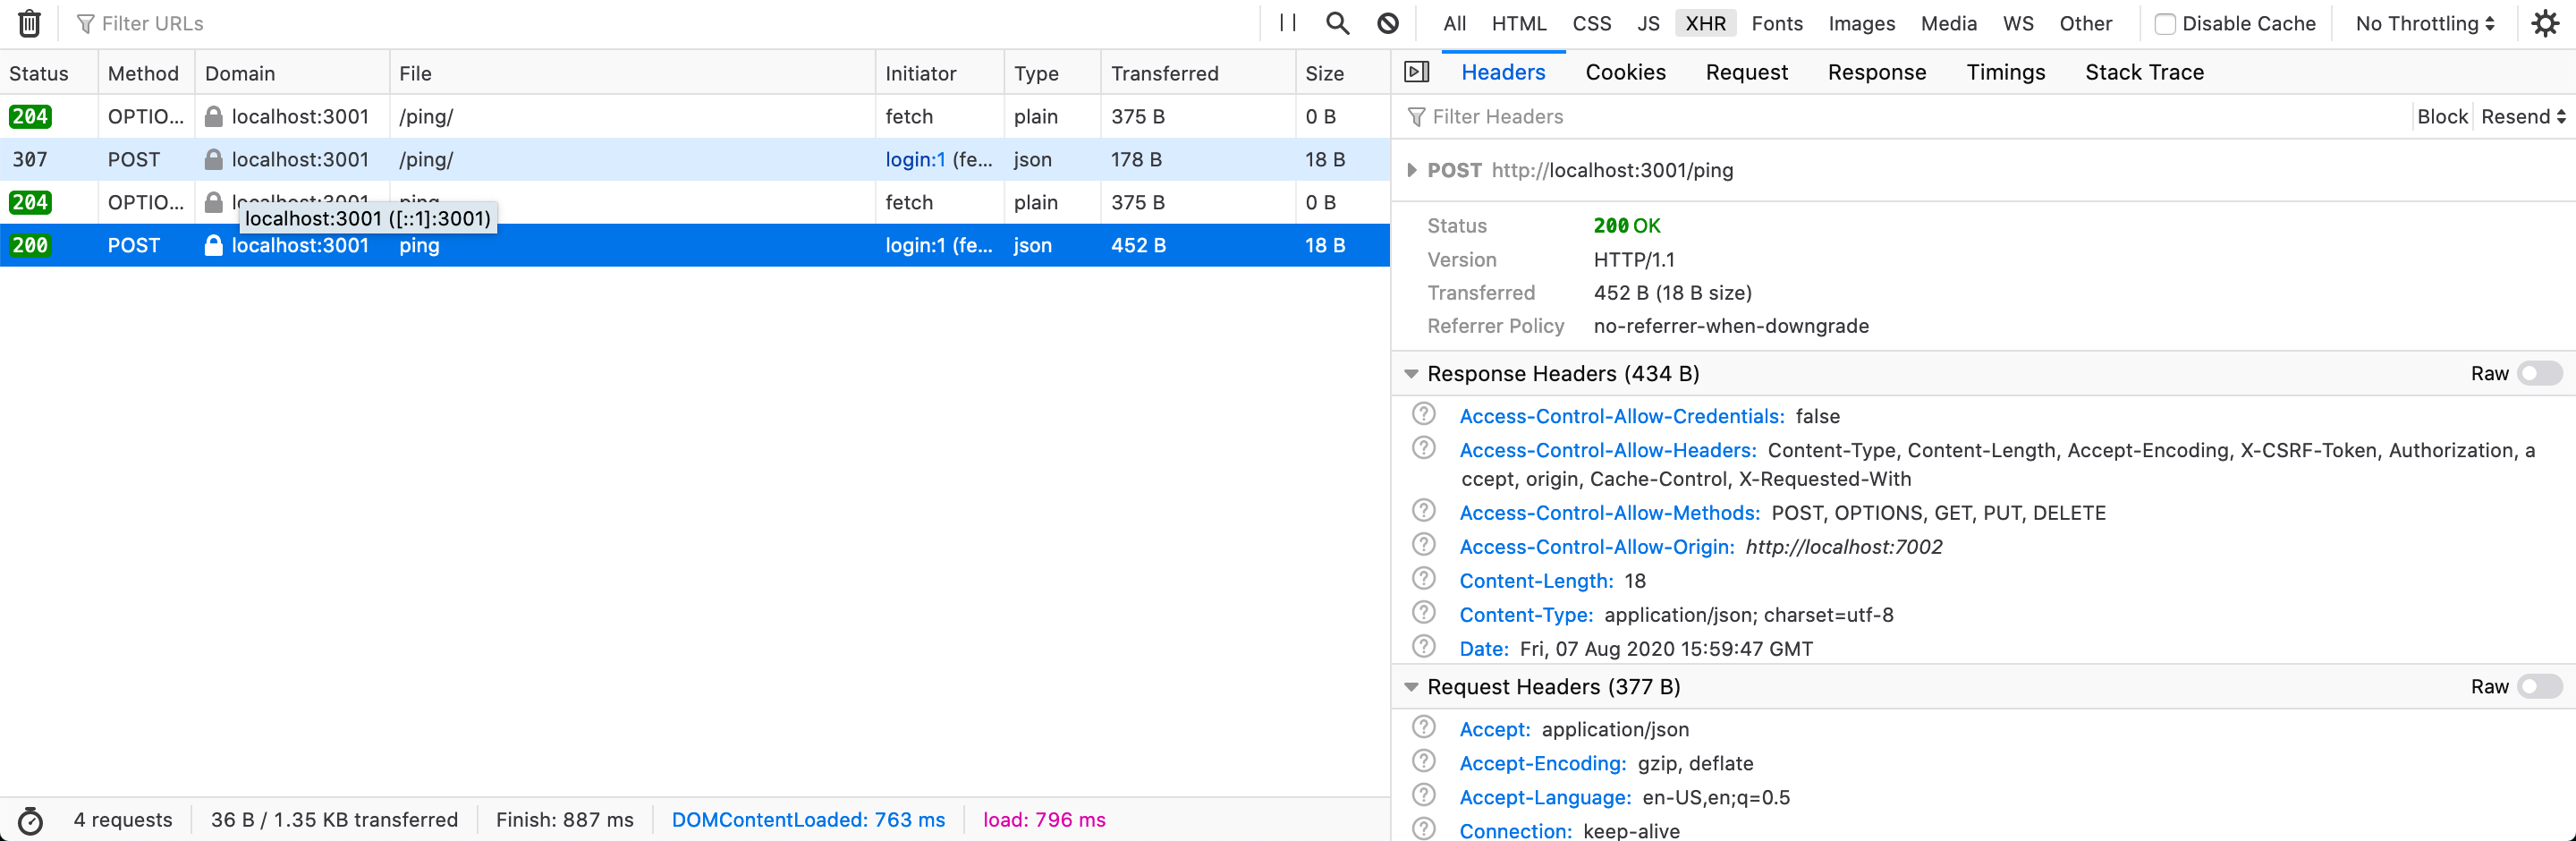Viewport: 2576px width, 841px height.
Task: Open Content-Type header documentation link
Action: coord(1526,614)
